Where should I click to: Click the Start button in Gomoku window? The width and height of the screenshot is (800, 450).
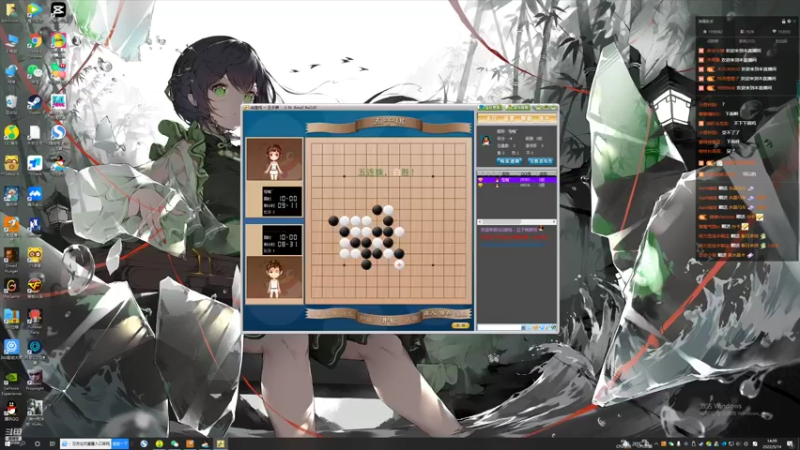tap(389, 320)
